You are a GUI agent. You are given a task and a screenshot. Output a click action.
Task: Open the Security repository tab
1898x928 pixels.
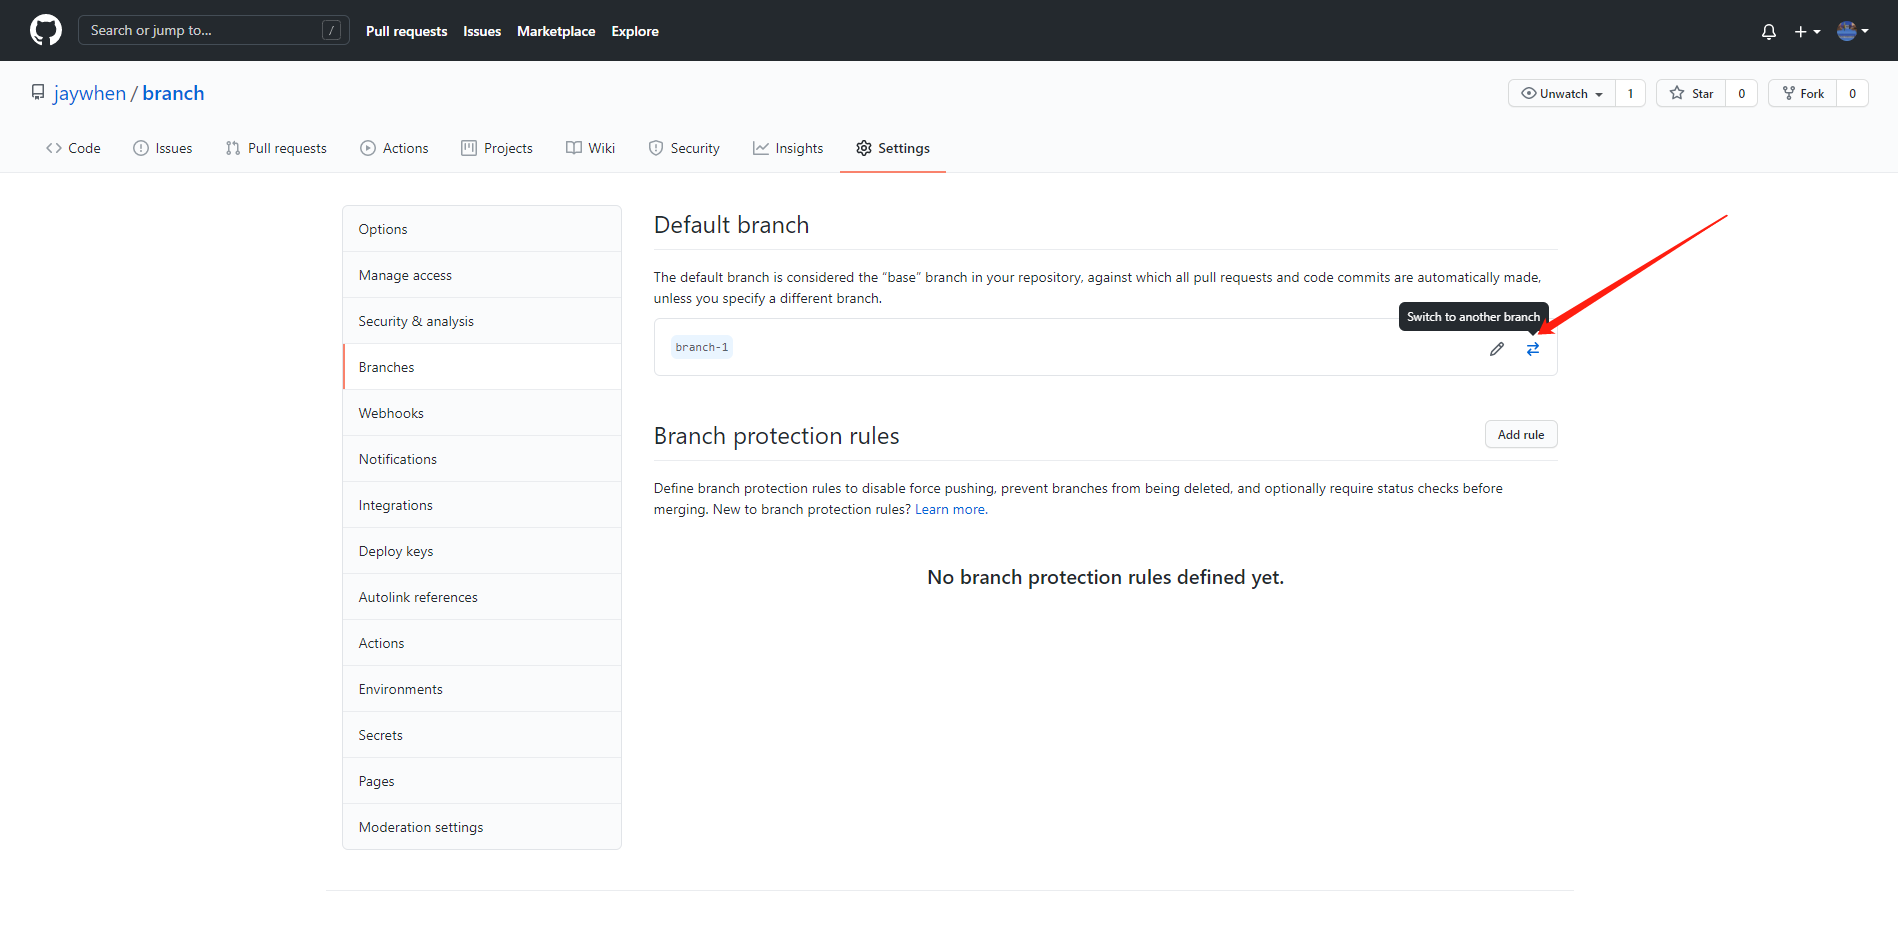(684, 148)
